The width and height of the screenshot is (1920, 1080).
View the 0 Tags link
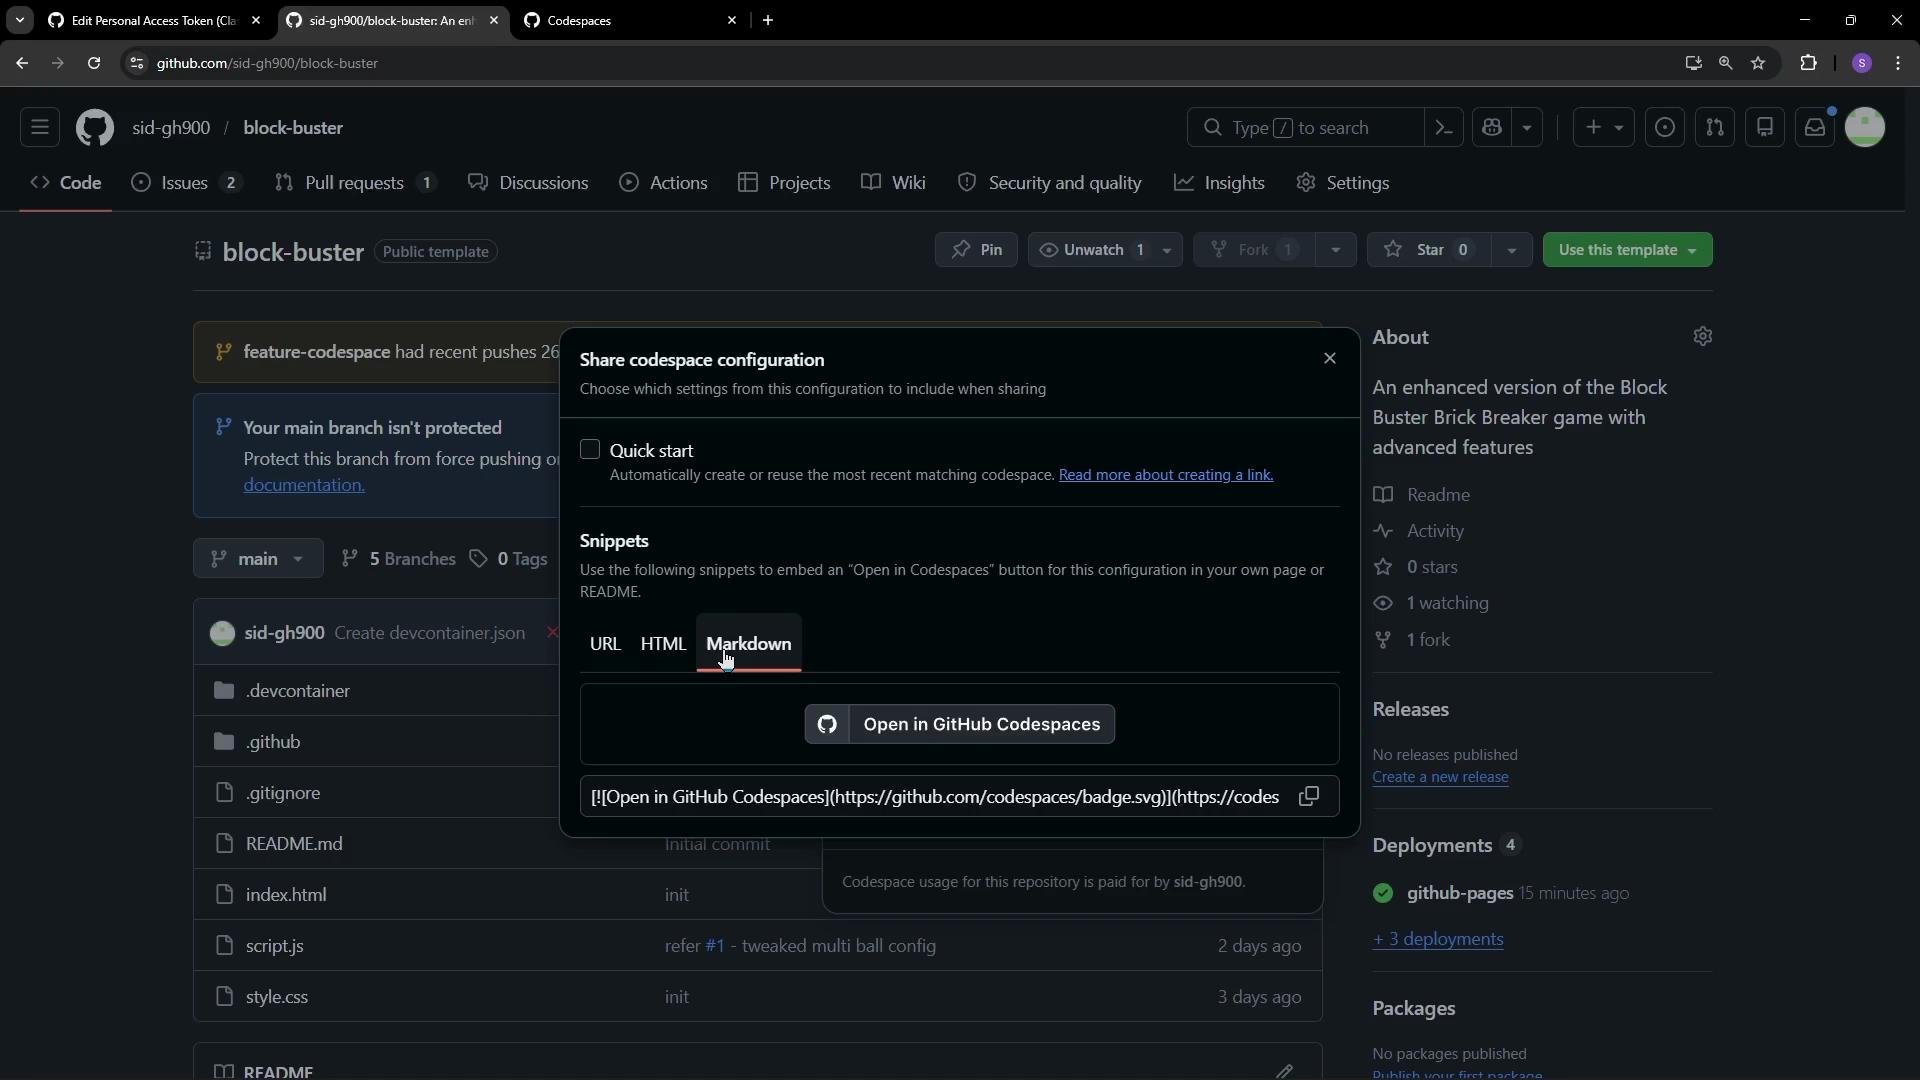508,559
